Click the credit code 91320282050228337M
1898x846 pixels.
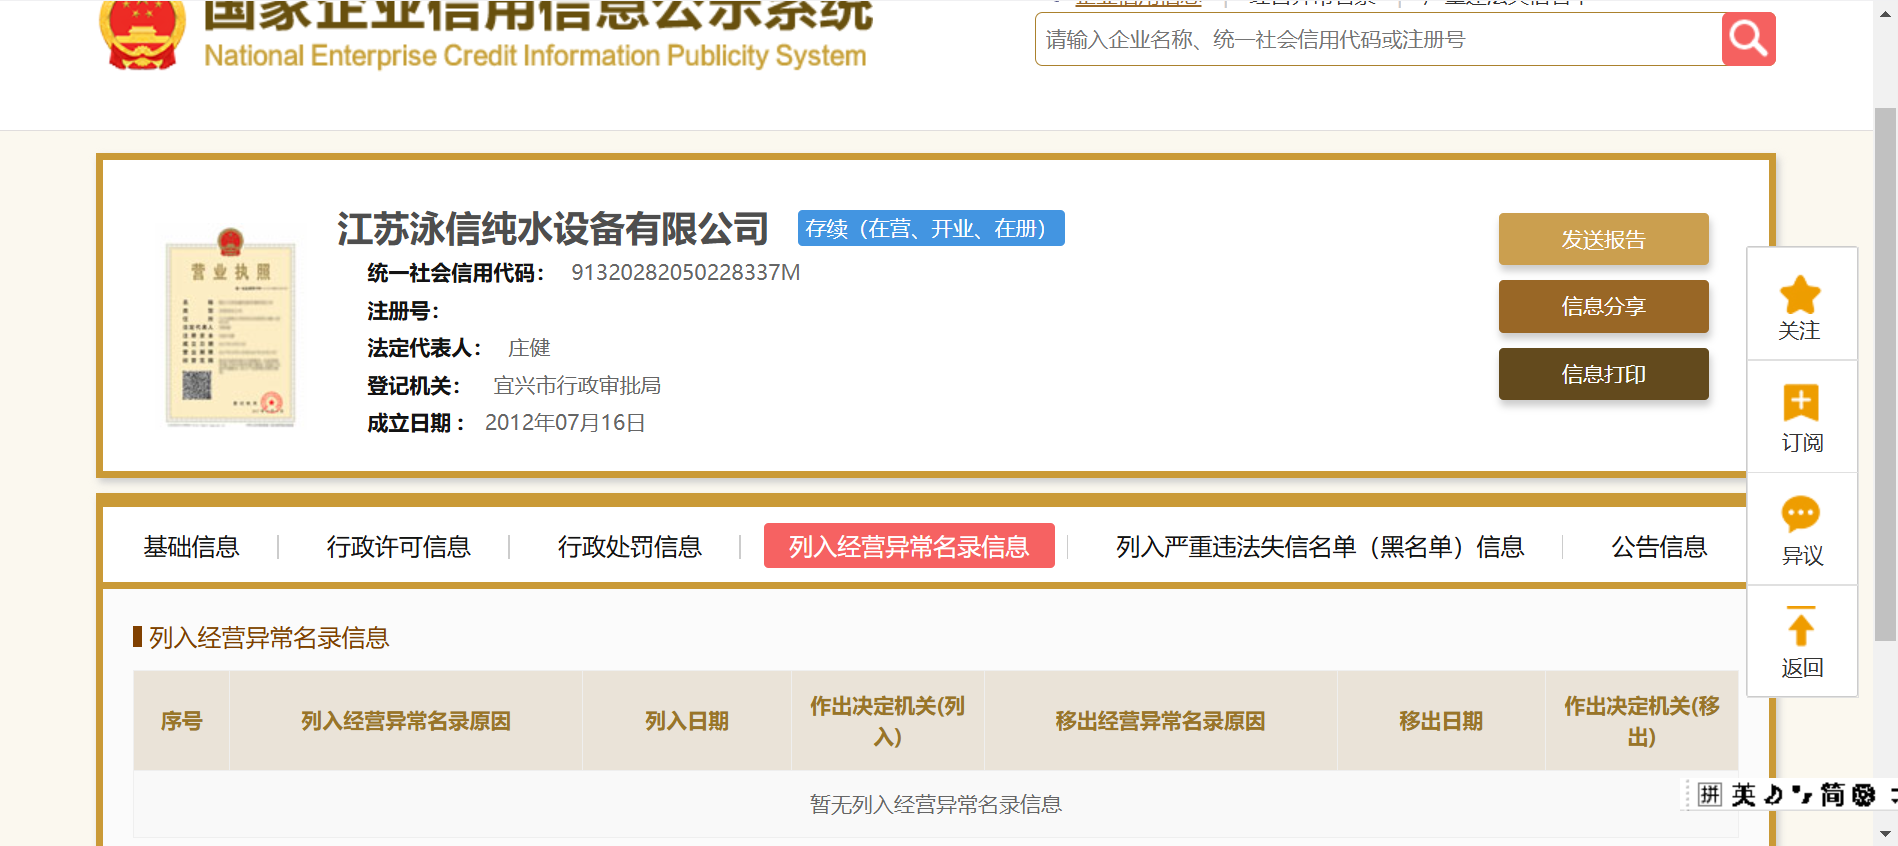point(685,272)
